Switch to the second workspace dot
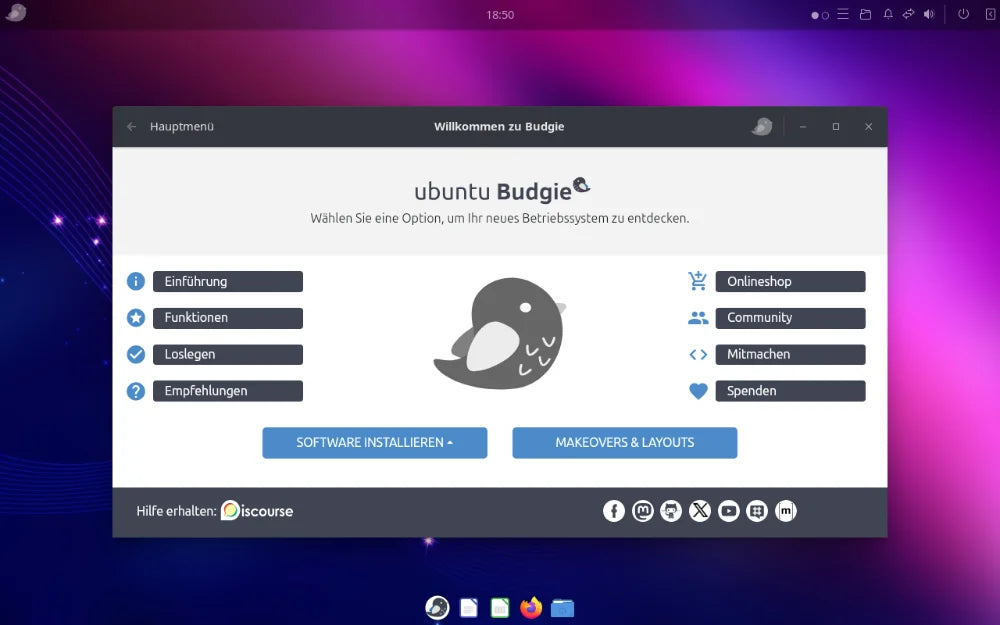Viewport: 1000px width, 625px height. click(x=825, y=15)
